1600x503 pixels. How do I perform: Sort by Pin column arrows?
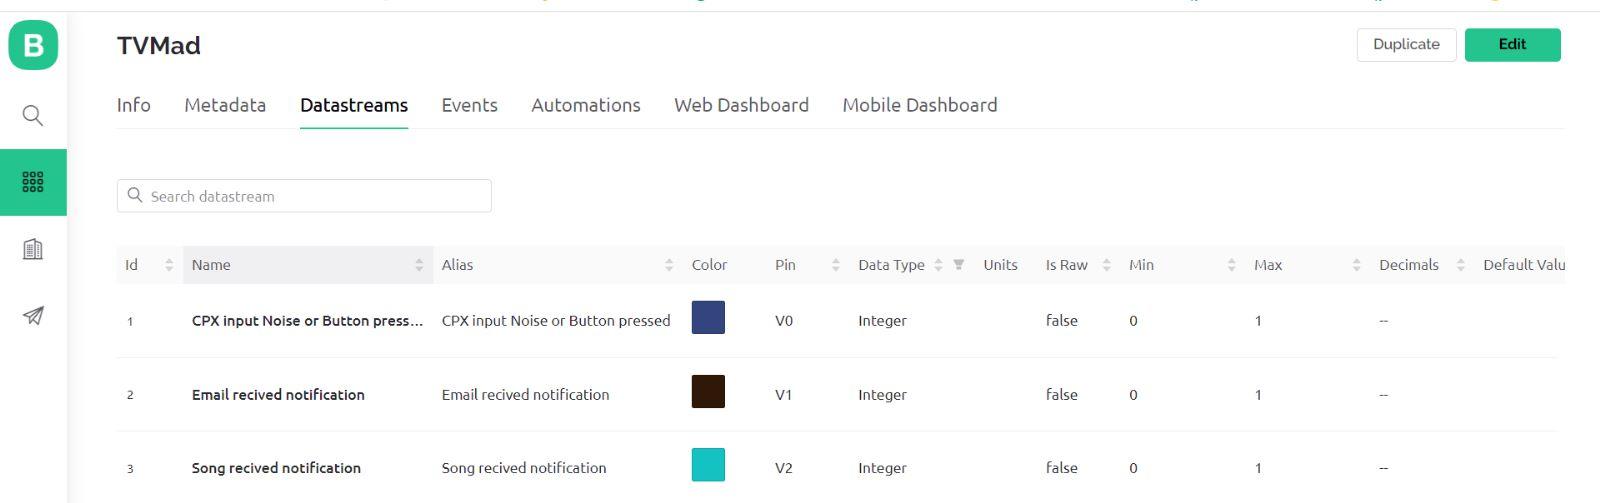pos(835,265)
